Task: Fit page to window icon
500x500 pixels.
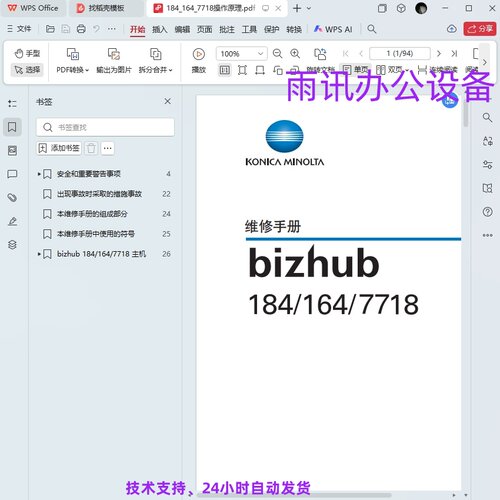Action: pos(242,70)
